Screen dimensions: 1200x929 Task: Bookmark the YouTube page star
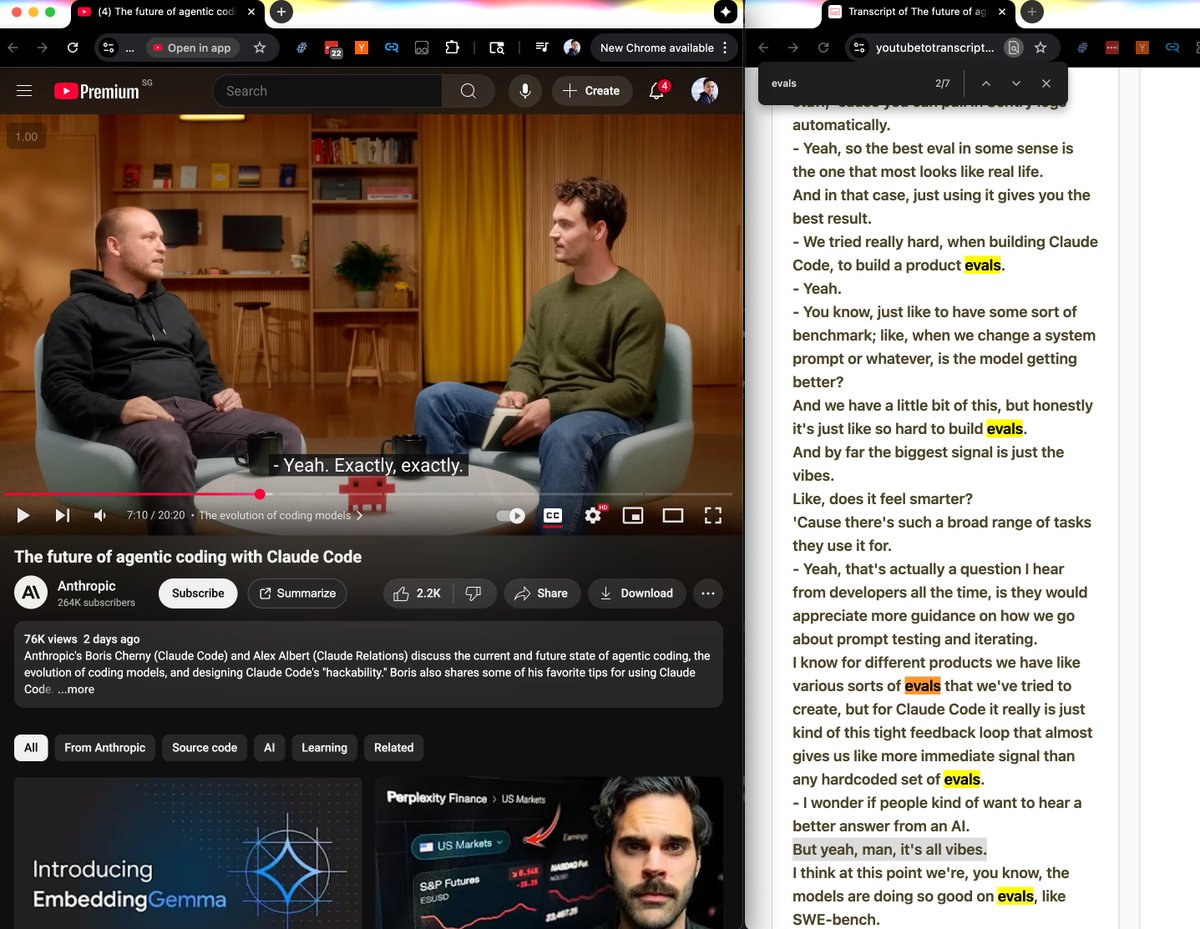pyautogui.click(x=260, y=47)
